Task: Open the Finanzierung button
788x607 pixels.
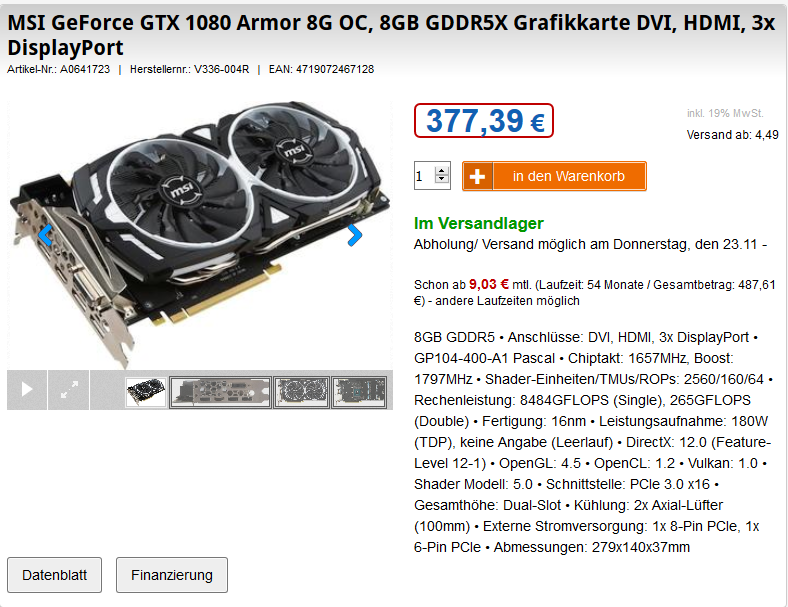Action: coord(172,575)
